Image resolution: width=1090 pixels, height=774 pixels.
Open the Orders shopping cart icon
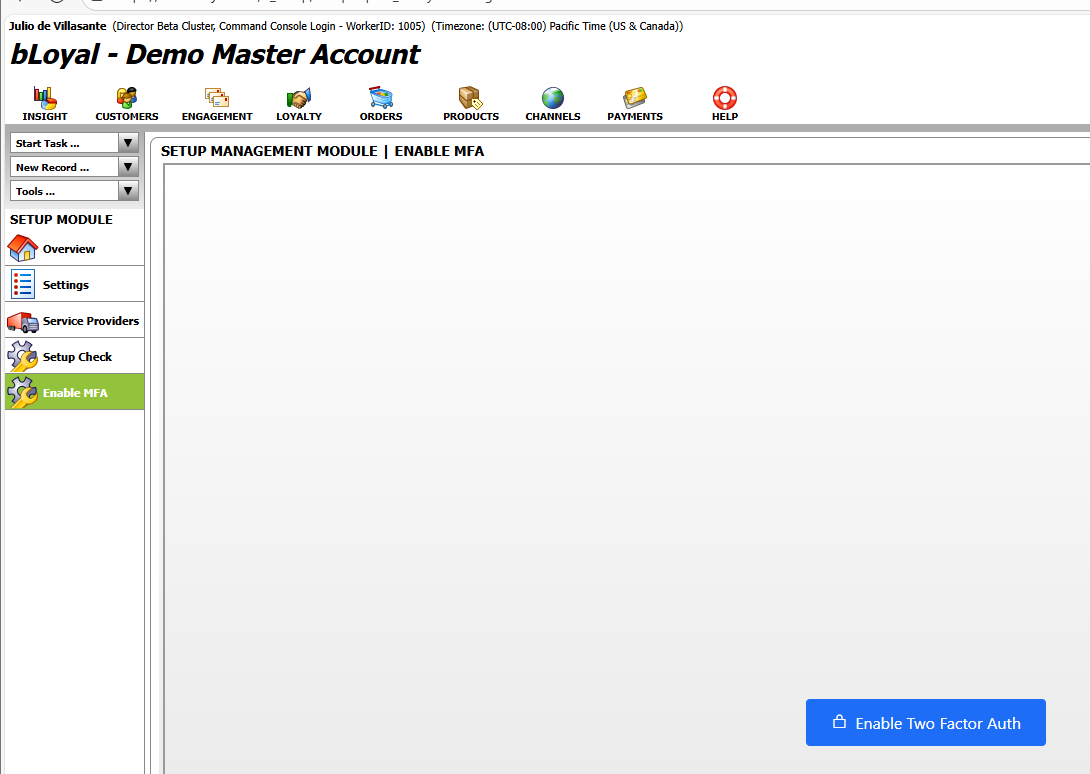point(381,98)
